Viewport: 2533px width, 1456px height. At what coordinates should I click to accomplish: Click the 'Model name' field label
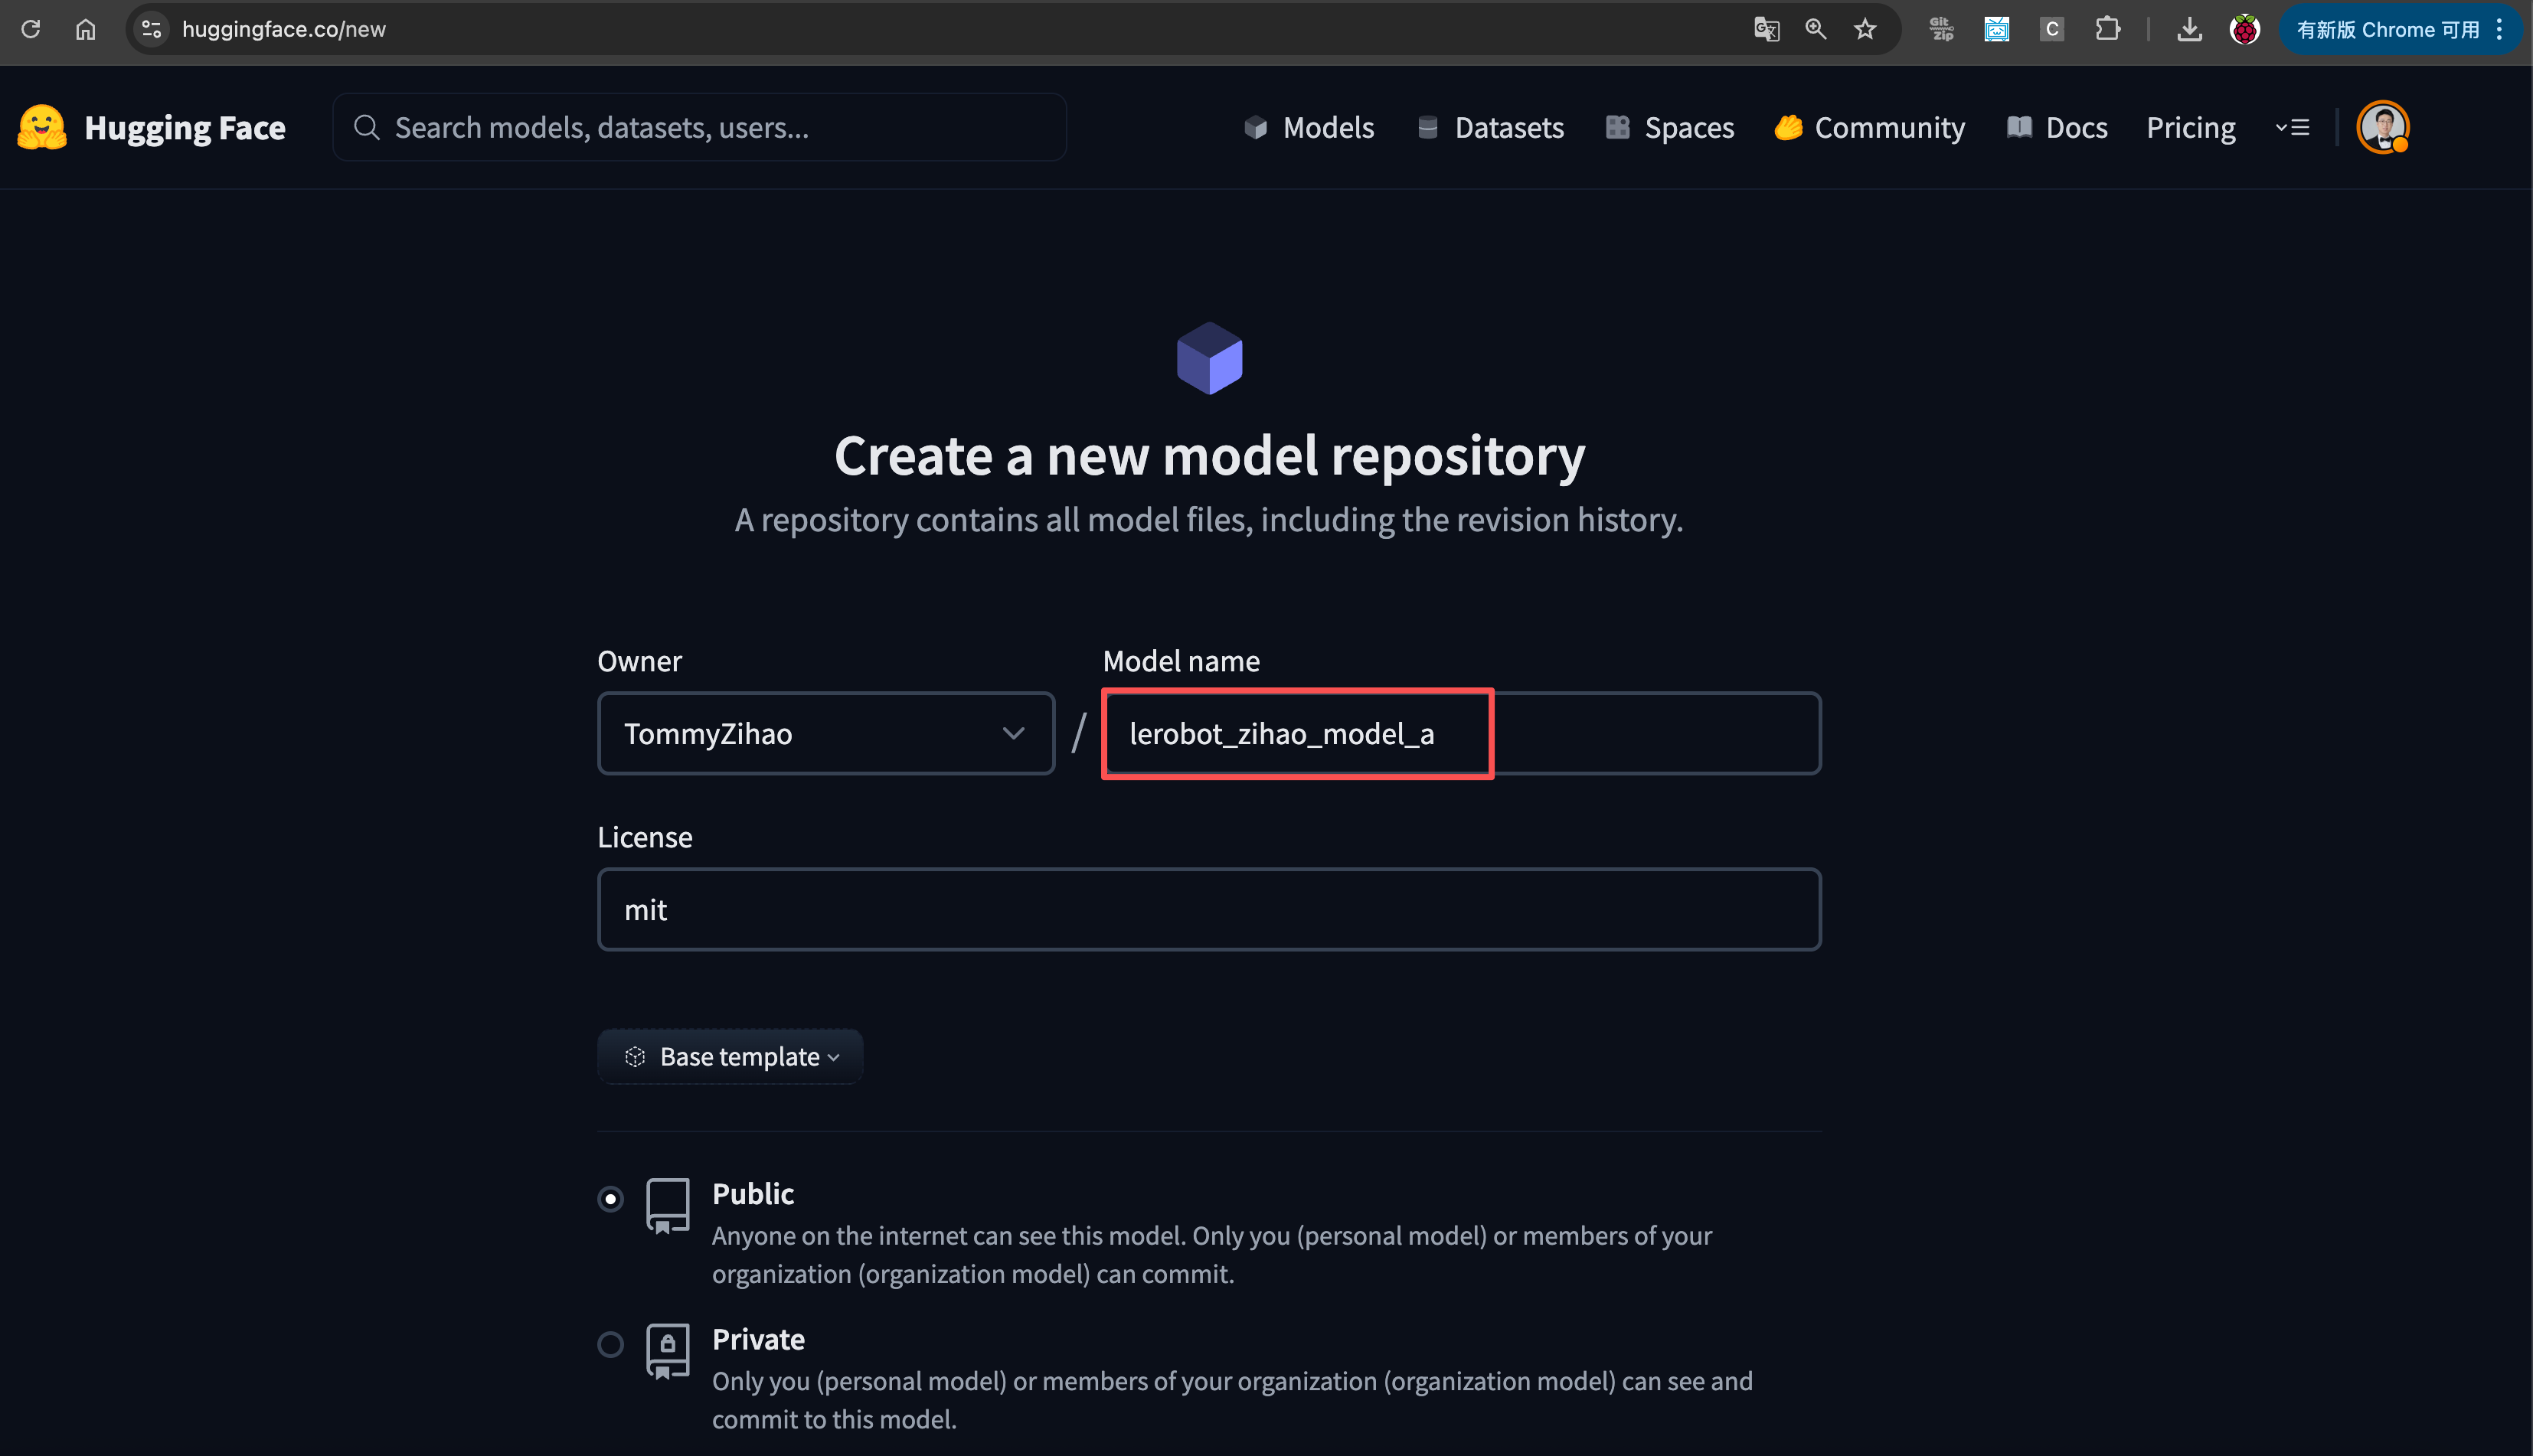pos(1181,661)
